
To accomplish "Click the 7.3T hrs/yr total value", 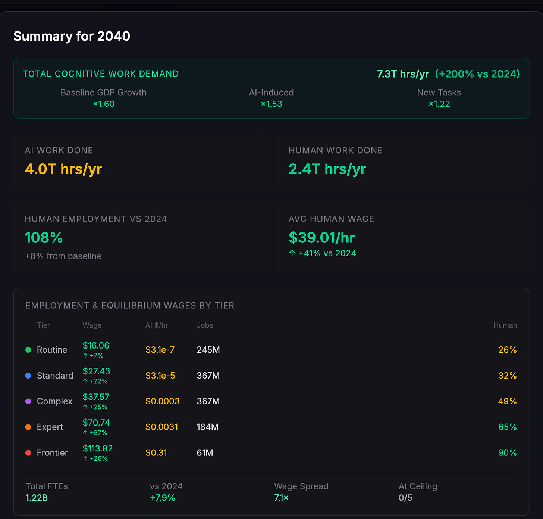I will click(x=402, y=74).
